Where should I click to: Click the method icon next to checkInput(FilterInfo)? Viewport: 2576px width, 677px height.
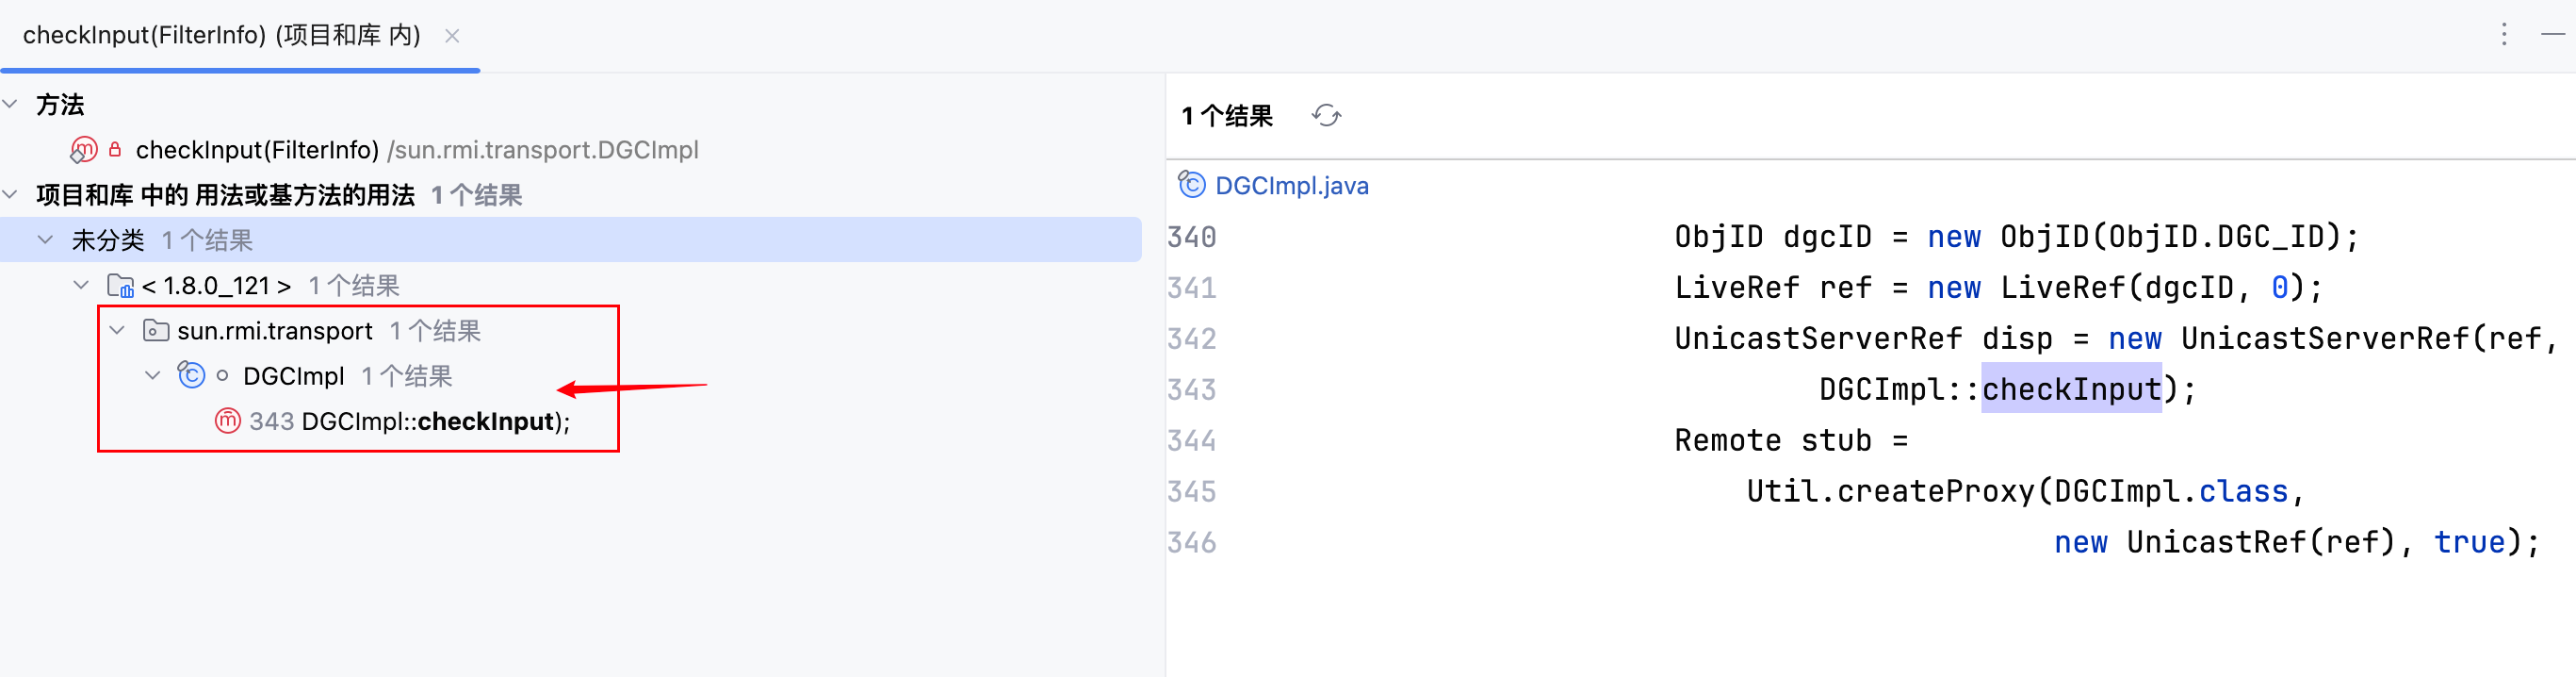[84, 150]
